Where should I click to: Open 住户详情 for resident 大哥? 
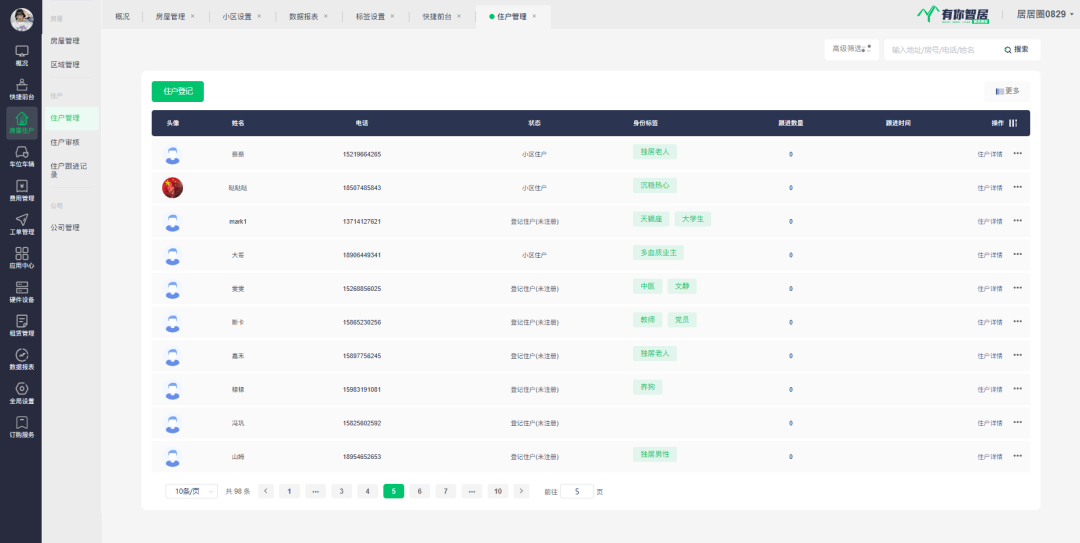(x=989, y=255)
